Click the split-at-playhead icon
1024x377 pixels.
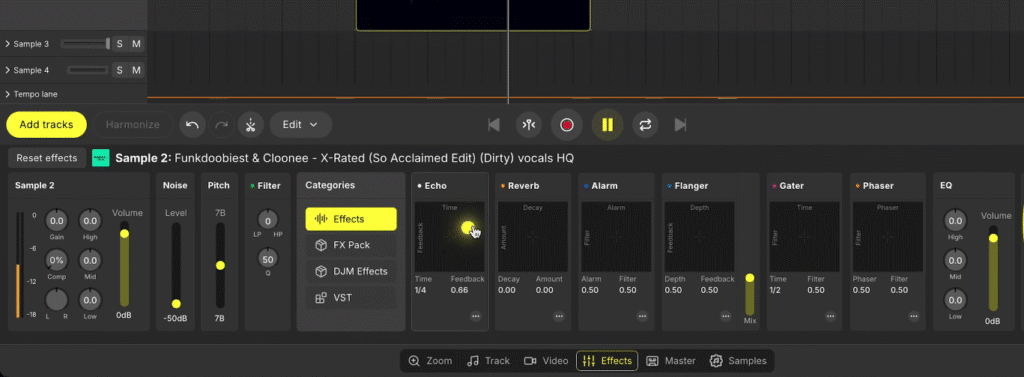click(x=530, y=124)
